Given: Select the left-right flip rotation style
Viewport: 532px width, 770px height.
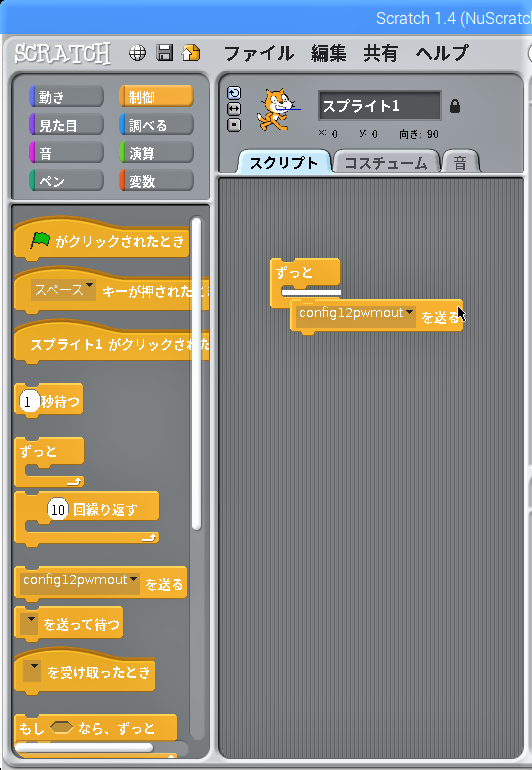Looking at the screenshot, I should (234, 109).
